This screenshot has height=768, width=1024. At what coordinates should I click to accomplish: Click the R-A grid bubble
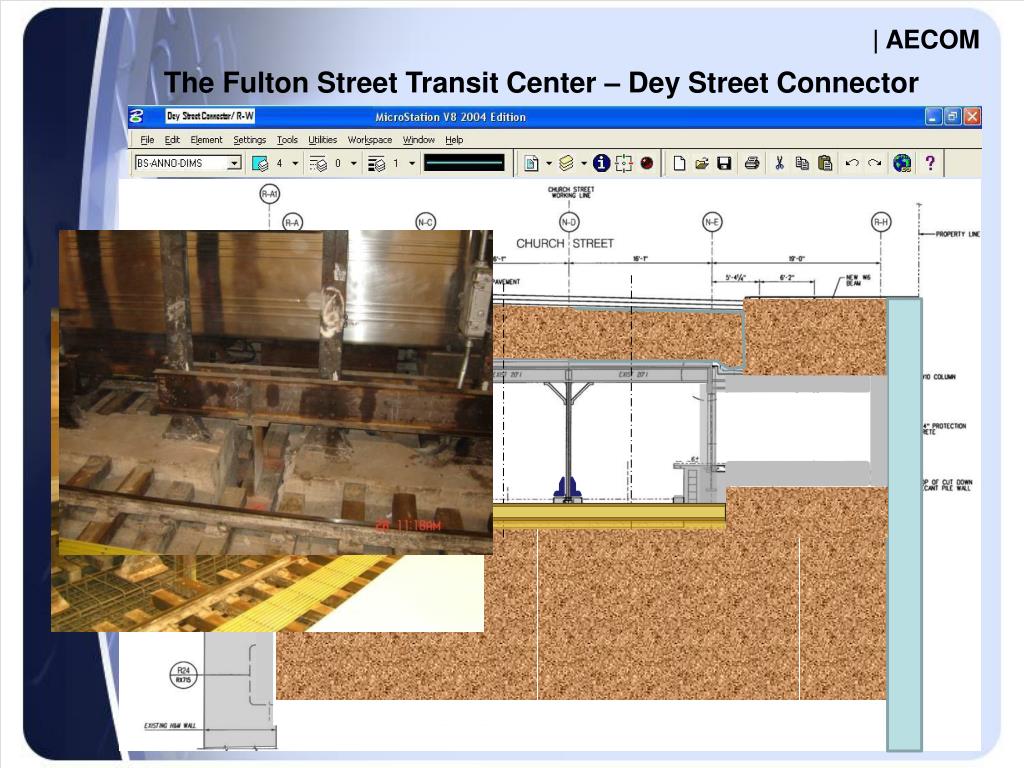pos(293,223)
